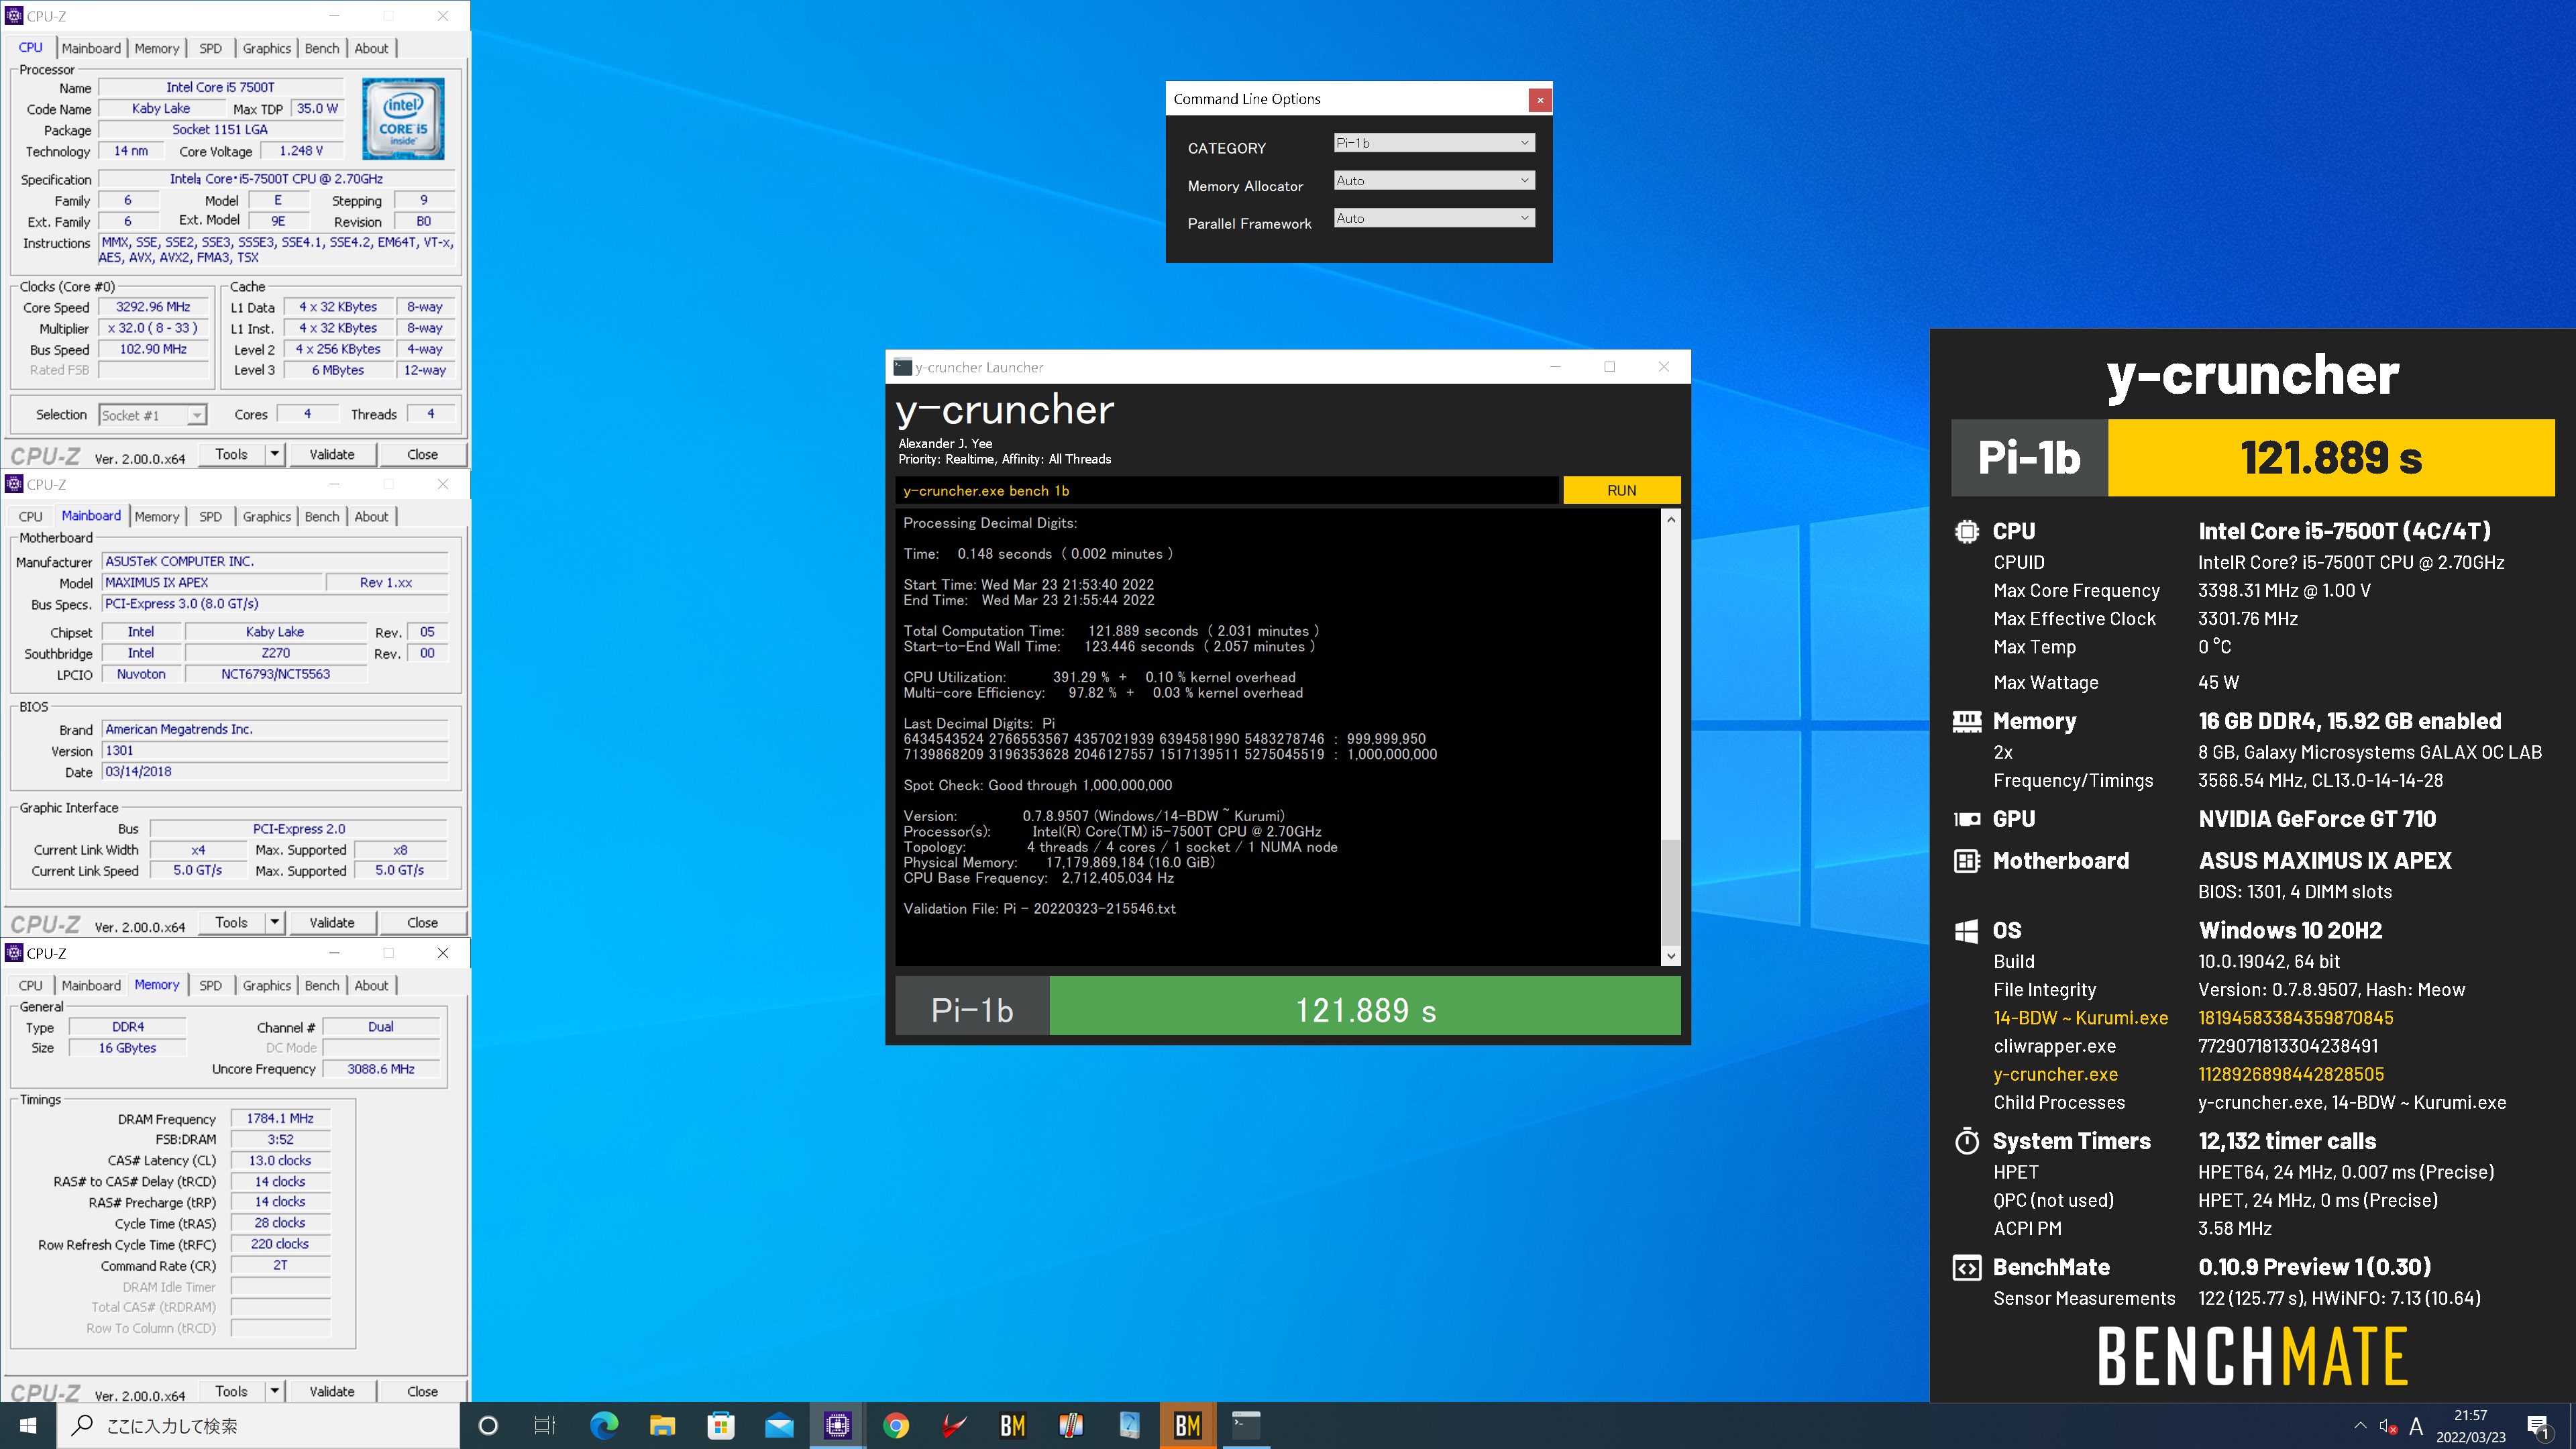
Task: Switch to CPU tab in Memory CPU-Z window
Action: [x=31, y=985]
